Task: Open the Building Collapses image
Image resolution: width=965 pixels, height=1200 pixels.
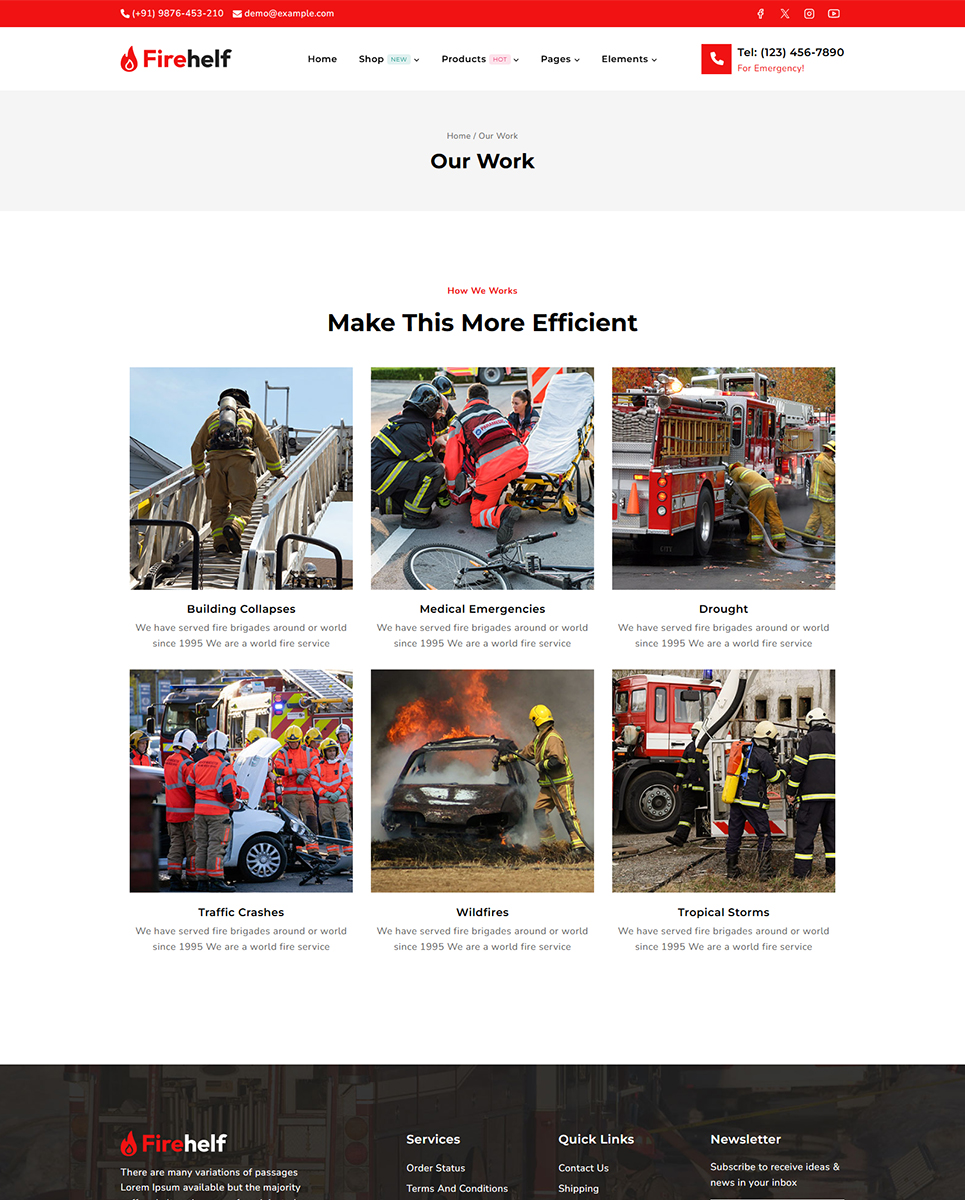Action: 241,478
